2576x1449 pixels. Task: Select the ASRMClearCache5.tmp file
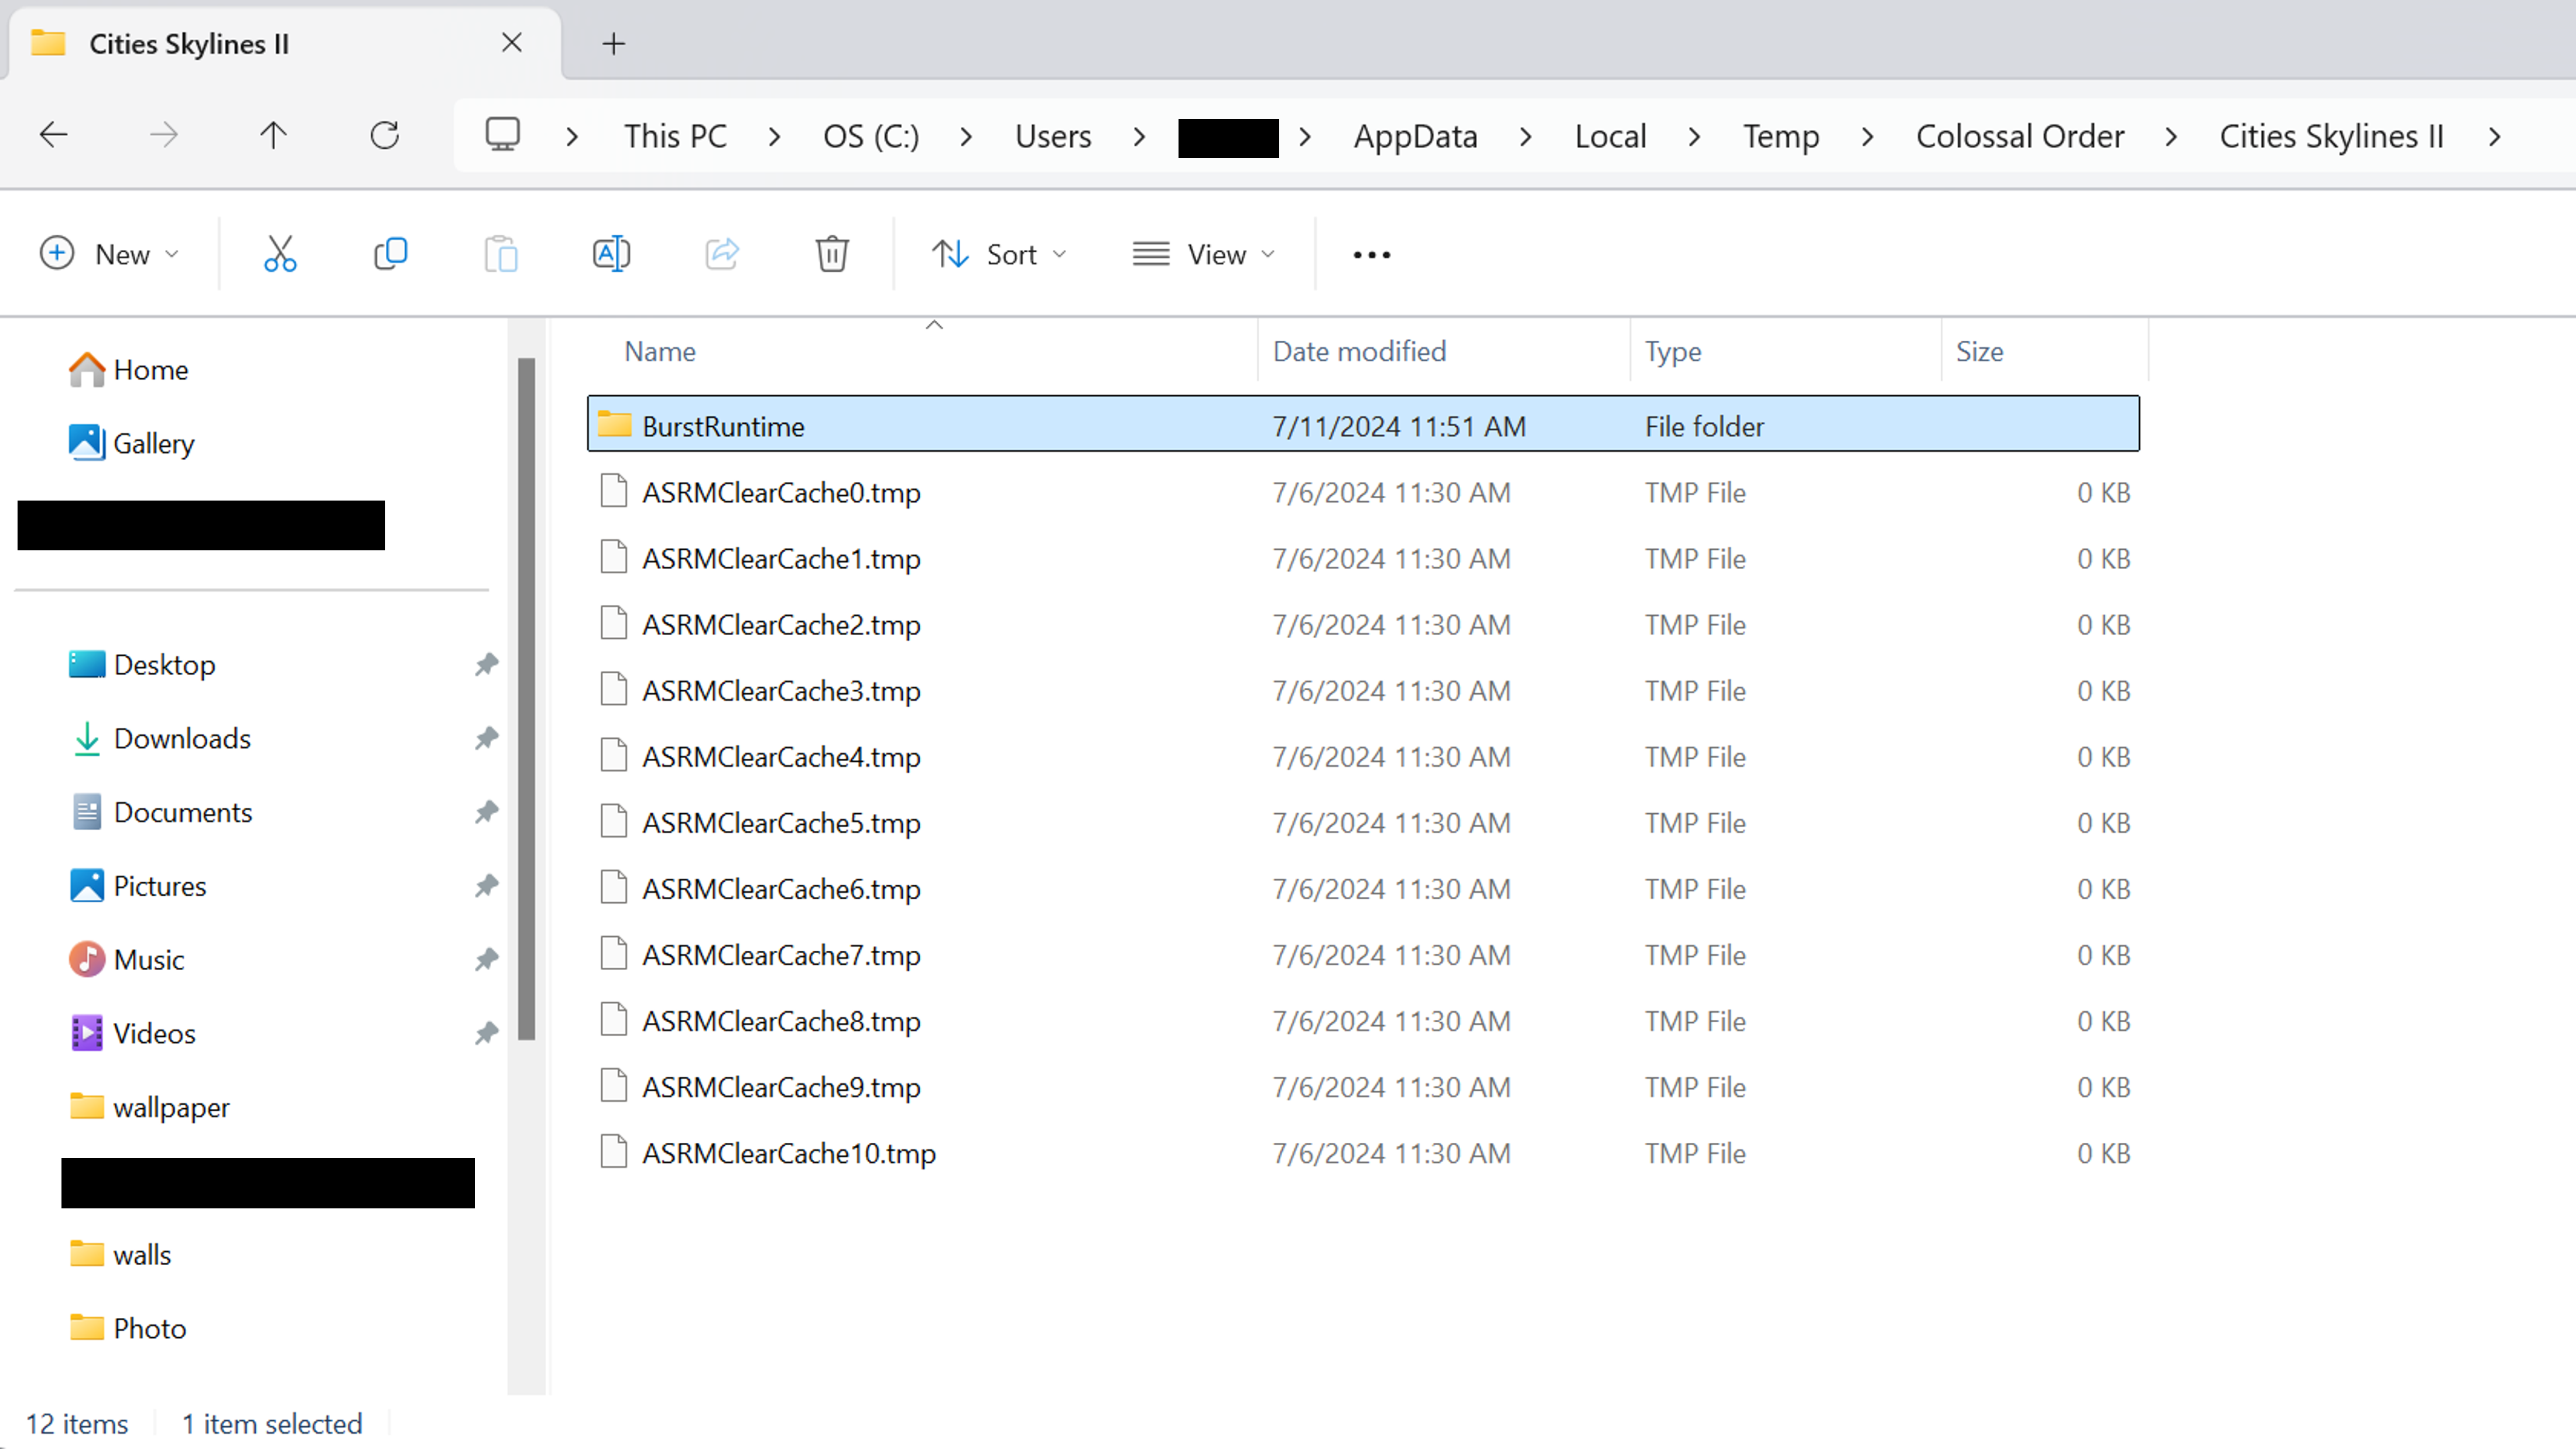(x=781, y=822)
